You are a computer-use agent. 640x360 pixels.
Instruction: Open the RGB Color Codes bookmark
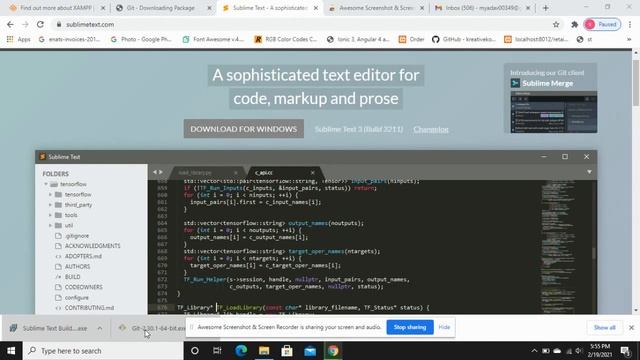(286, 39)
